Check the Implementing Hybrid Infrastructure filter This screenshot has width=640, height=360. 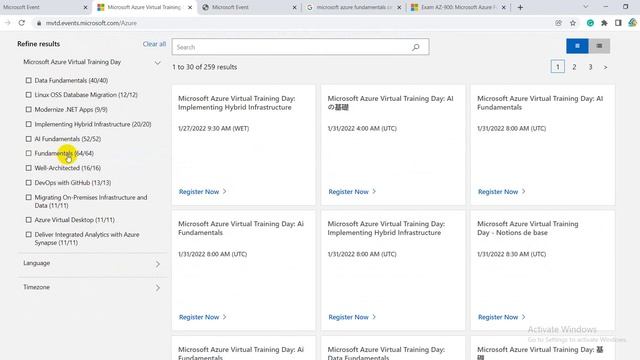point(29,124)
